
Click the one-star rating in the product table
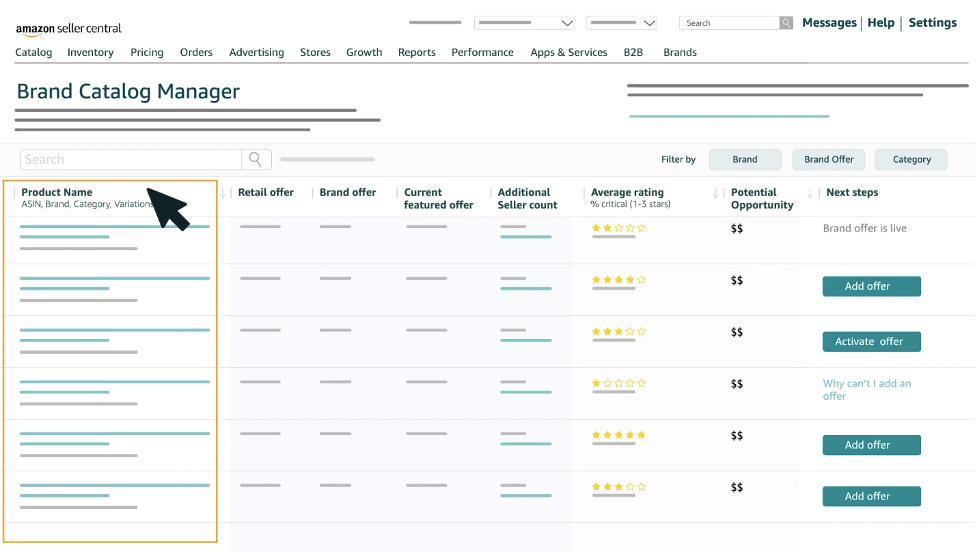click(x=618, y=383)
